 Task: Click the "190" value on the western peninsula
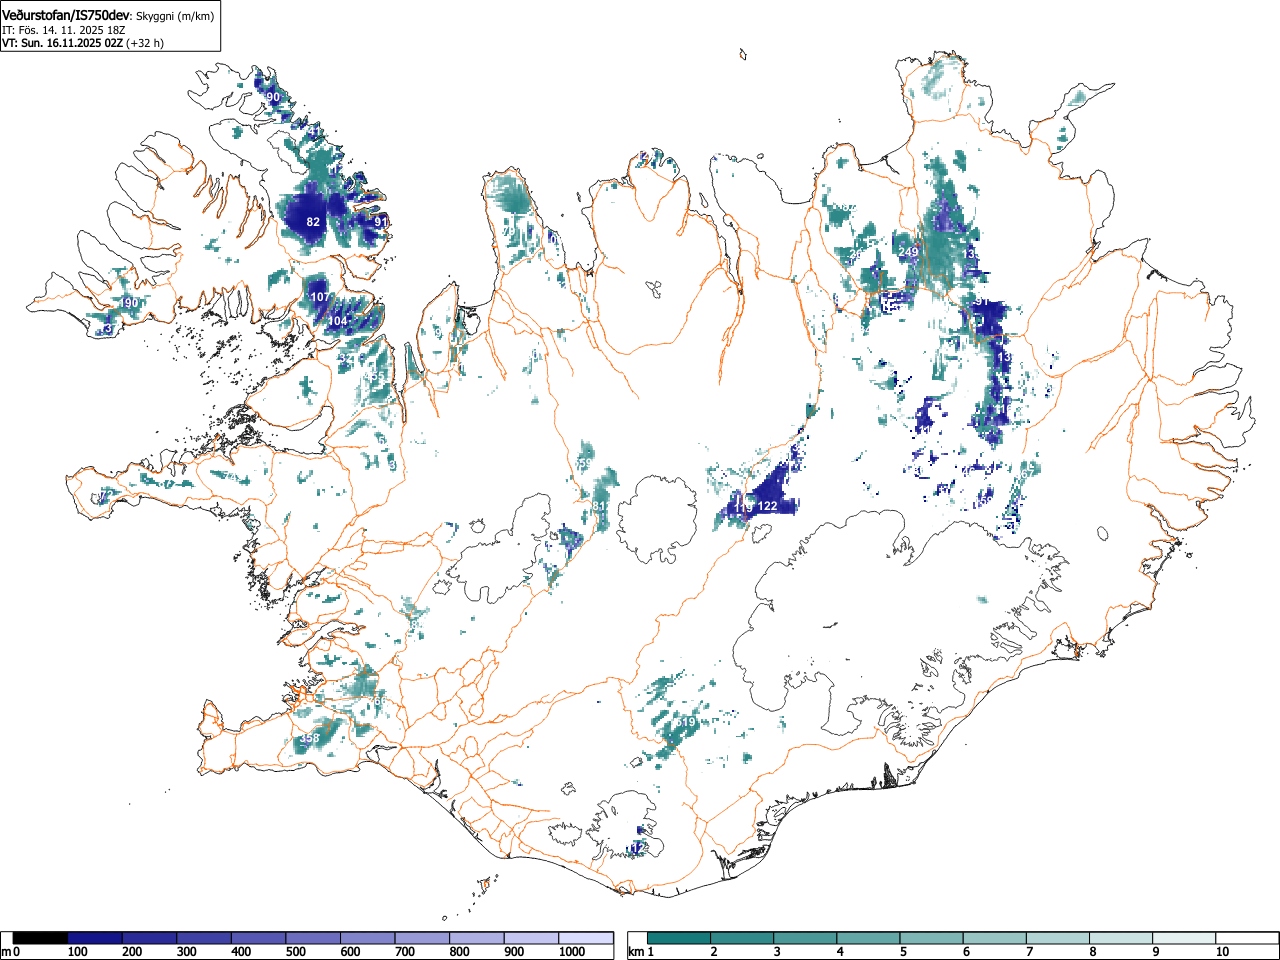(x=129, y=303)
